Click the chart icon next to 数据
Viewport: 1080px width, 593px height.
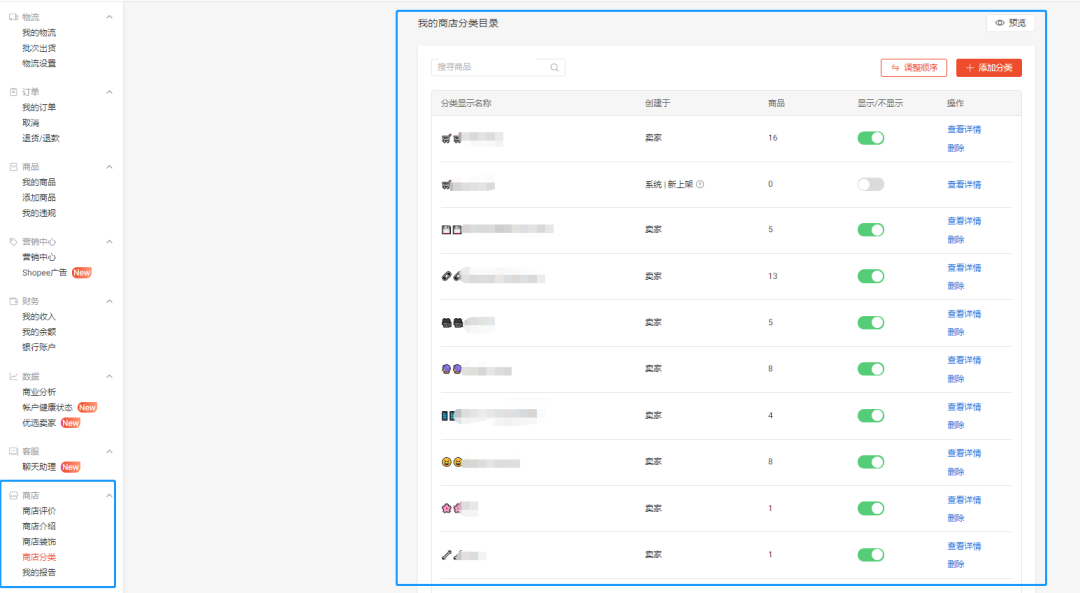[13, 377]
